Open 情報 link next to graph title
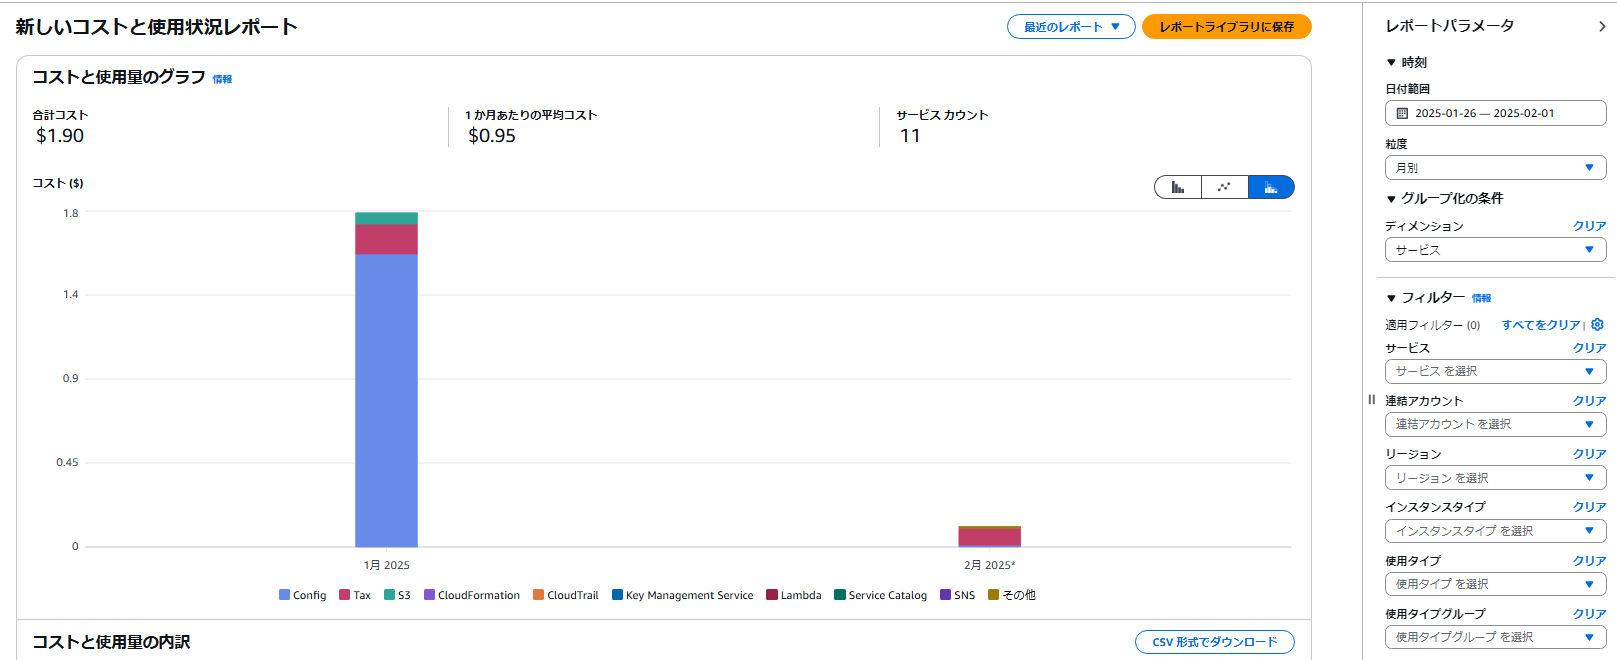 point(222,79)
